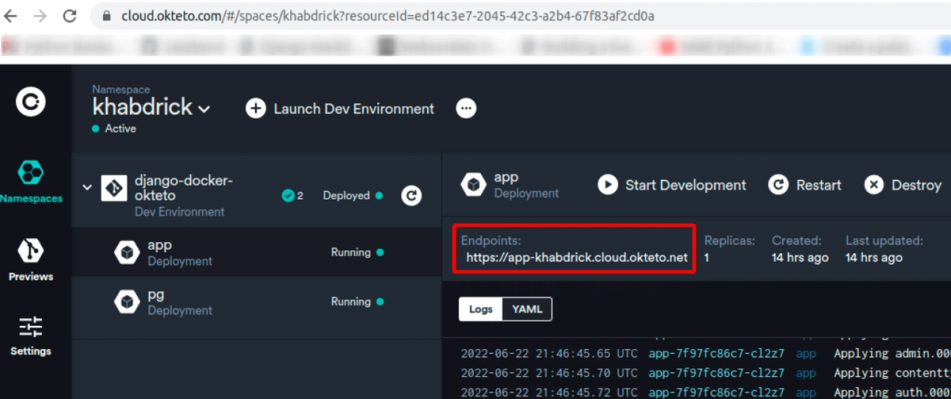This screenshot has height=399, width=951.
Task: Click the Running status of pg
Action: click(351, 301)
